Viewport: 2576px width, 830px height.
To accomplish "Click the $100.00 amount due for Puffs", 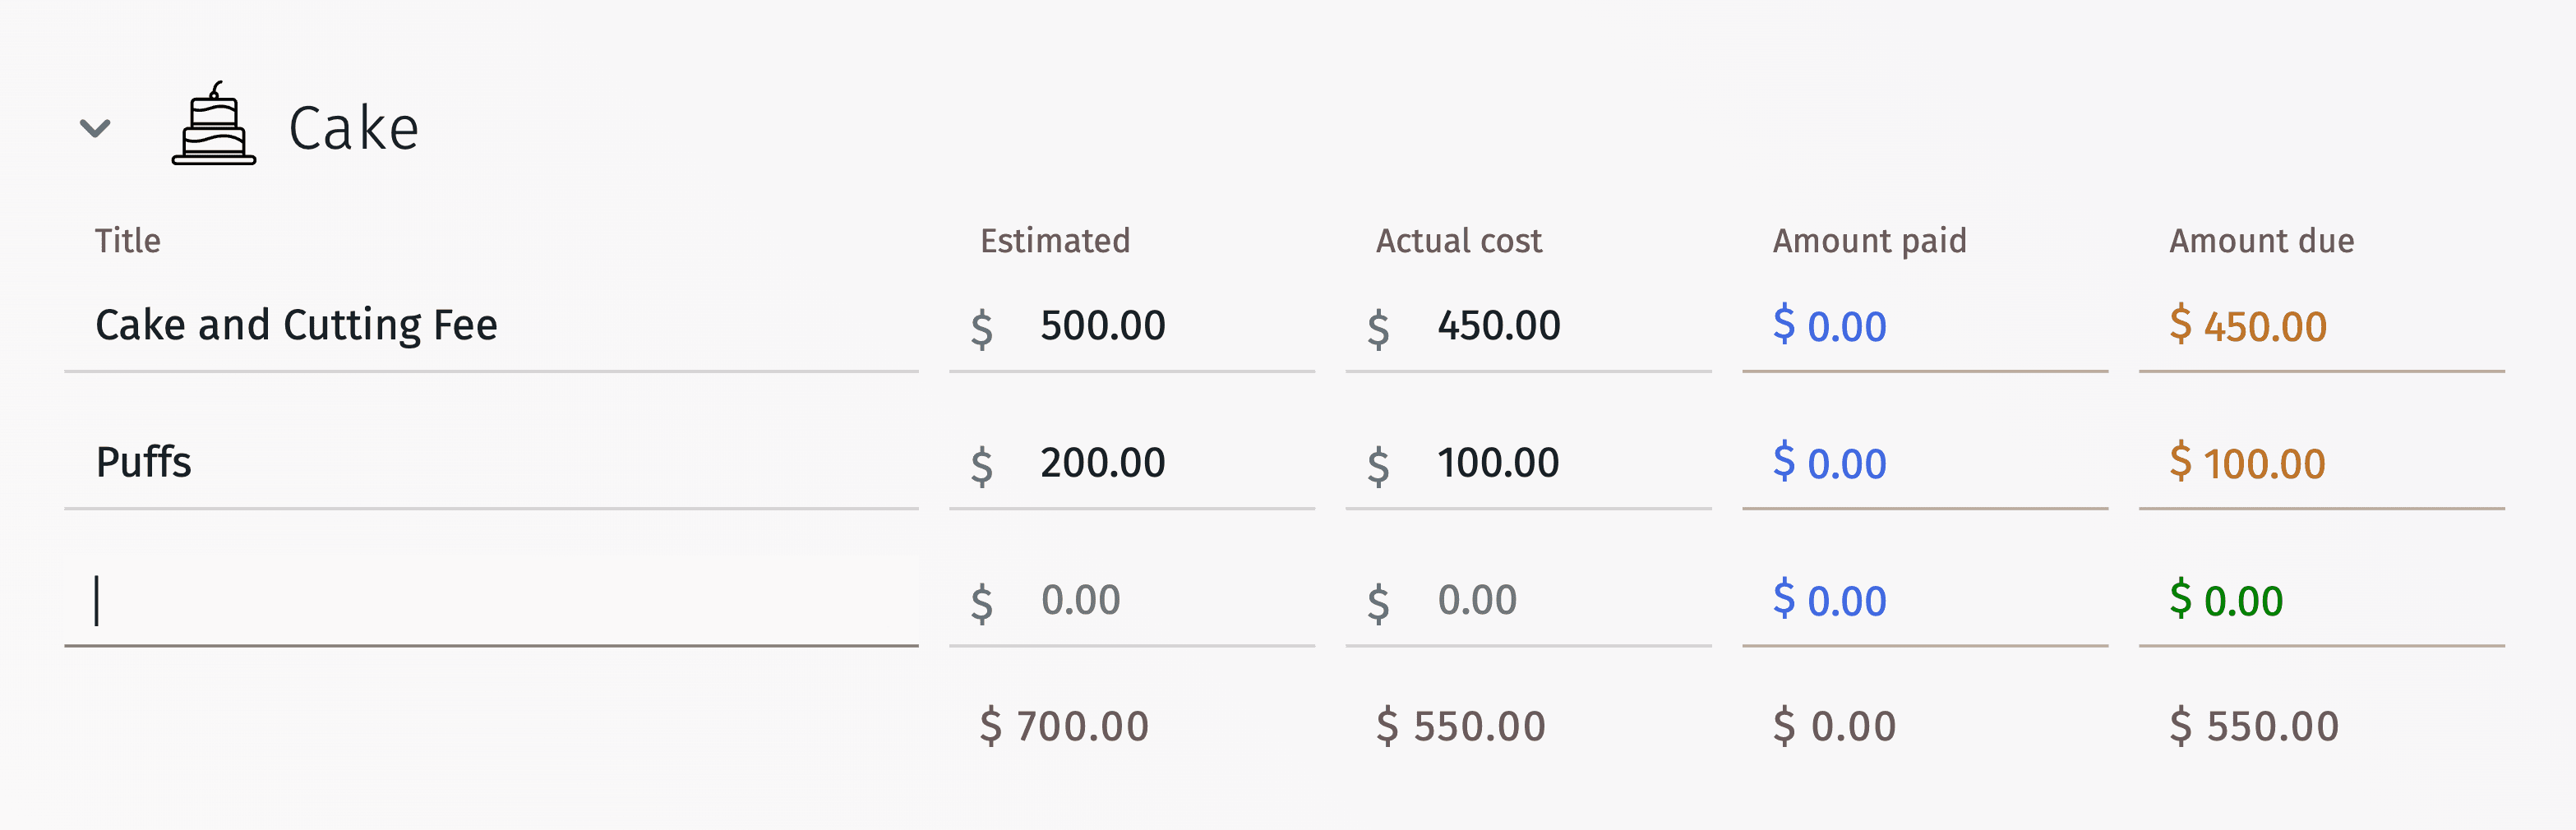I will click(2248, 463).
